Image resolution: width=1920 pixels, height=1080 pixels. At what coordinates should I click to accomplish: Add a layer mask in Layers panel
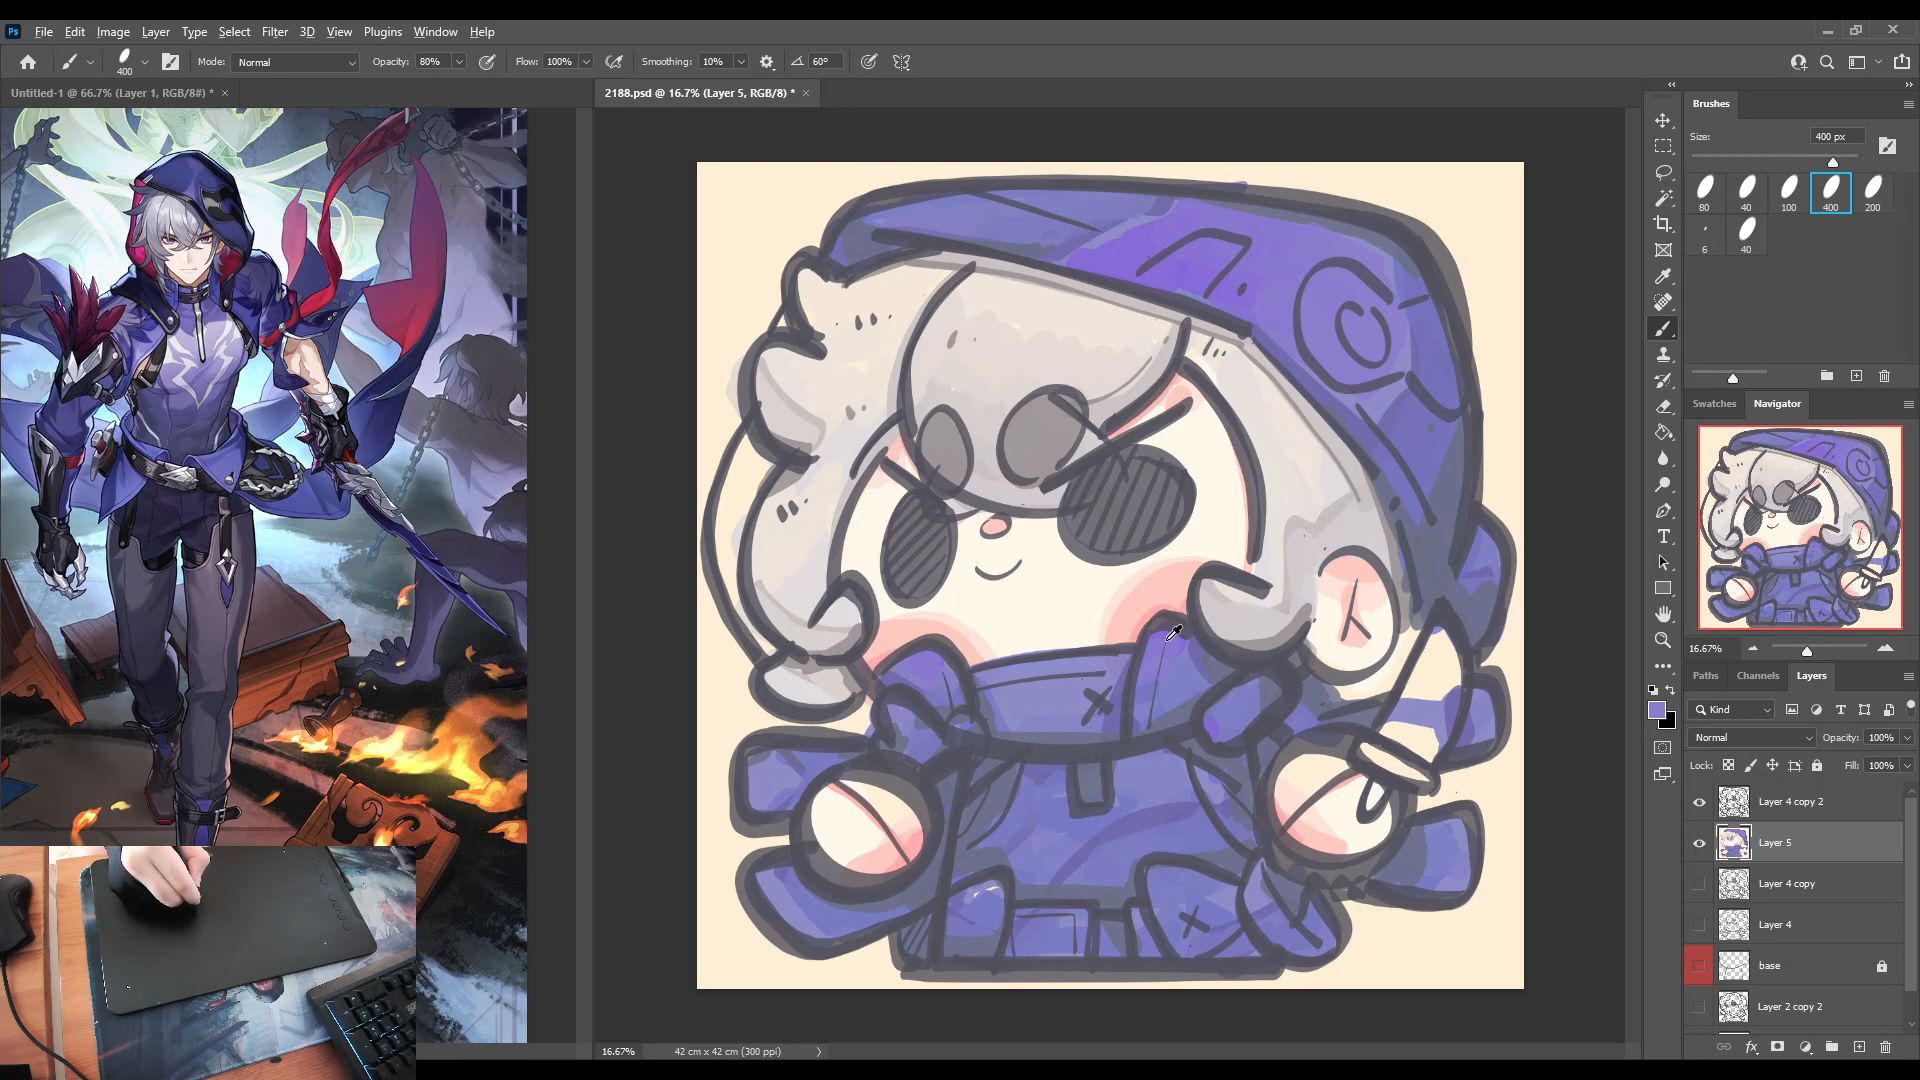[1777, 1047]
